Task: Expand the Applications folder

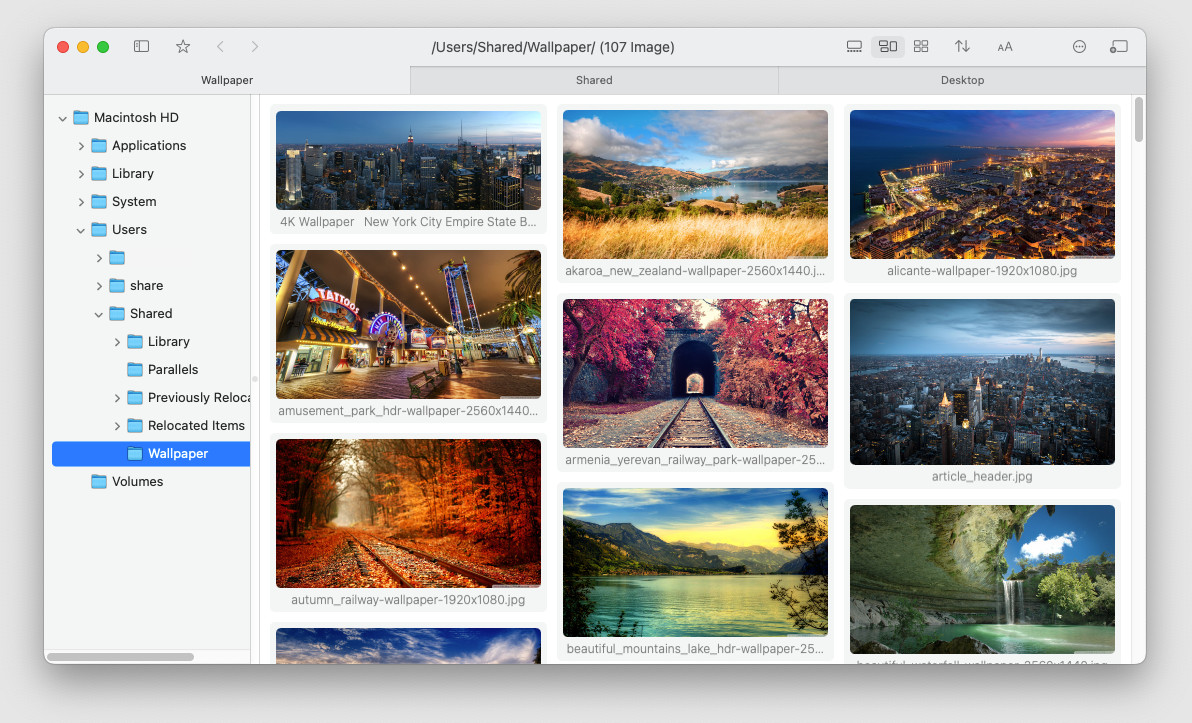Action: coord(81,146)
